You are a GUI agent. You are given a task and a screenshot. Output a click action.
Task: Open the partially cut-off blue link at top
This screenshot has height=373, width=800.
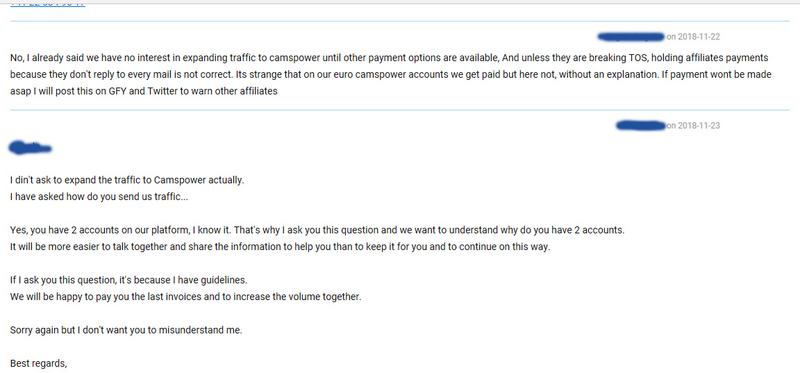47,5
